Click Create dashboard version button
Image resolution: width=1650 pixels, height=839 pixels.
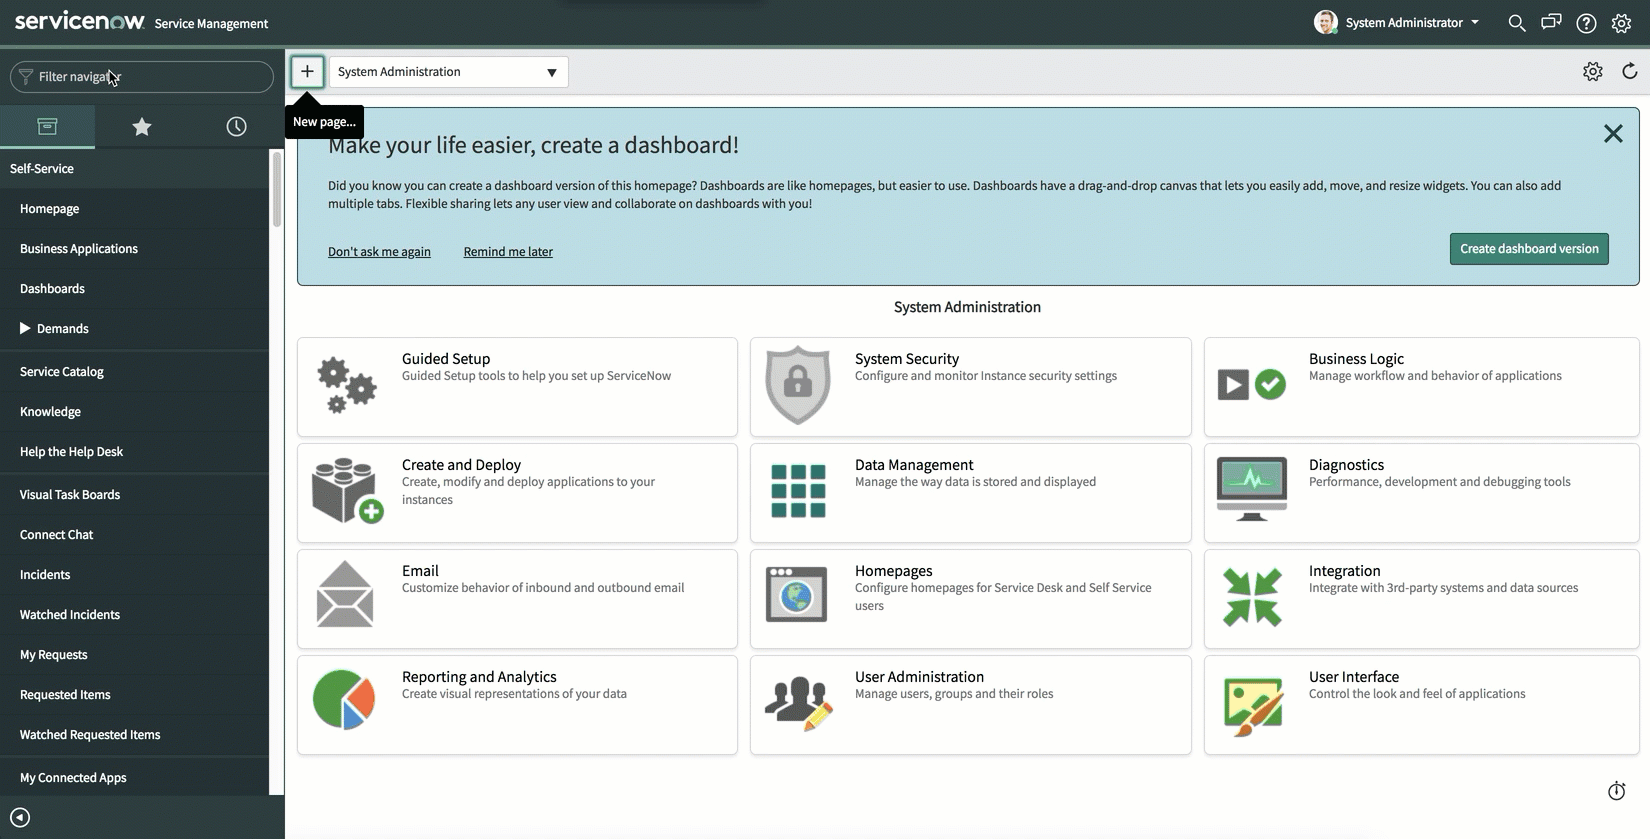pos(1529,249)
